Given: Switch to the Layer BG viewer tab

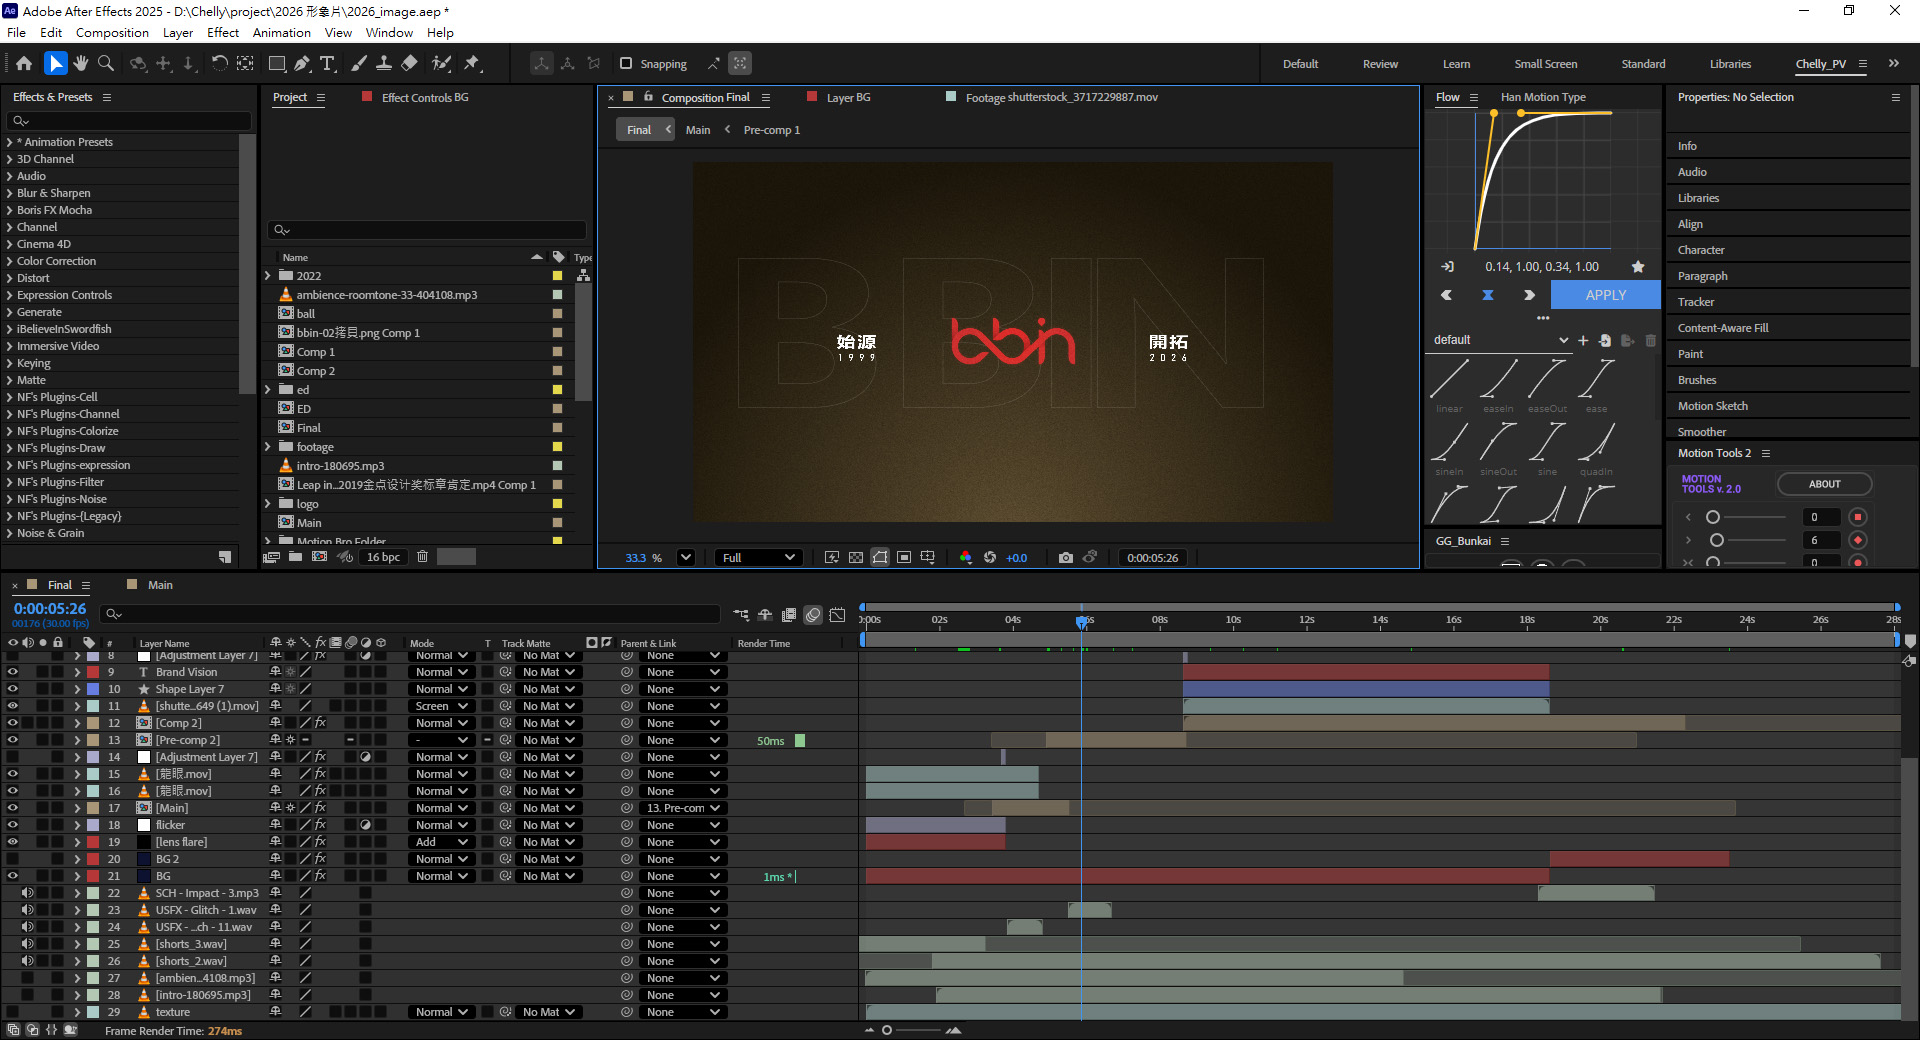Looking at the screenshot, I should [845, 97].
